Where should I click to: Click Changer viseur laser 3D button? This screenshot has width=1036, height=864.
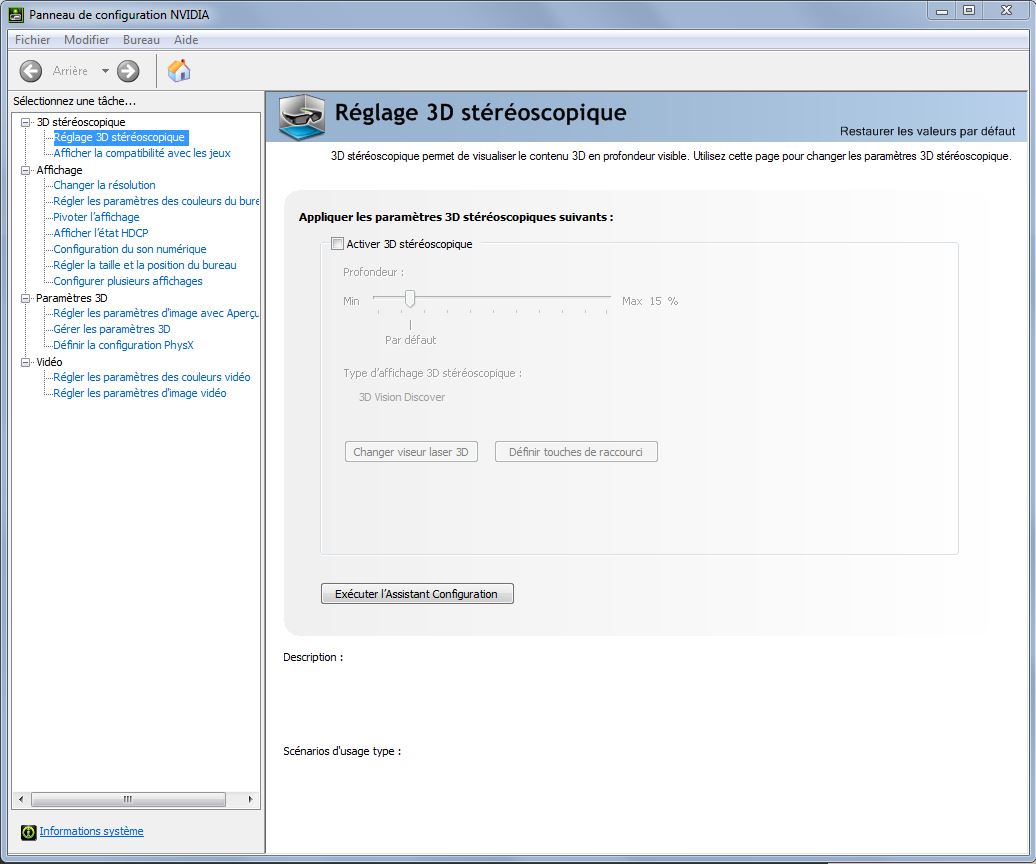click(x=411, y=452)
